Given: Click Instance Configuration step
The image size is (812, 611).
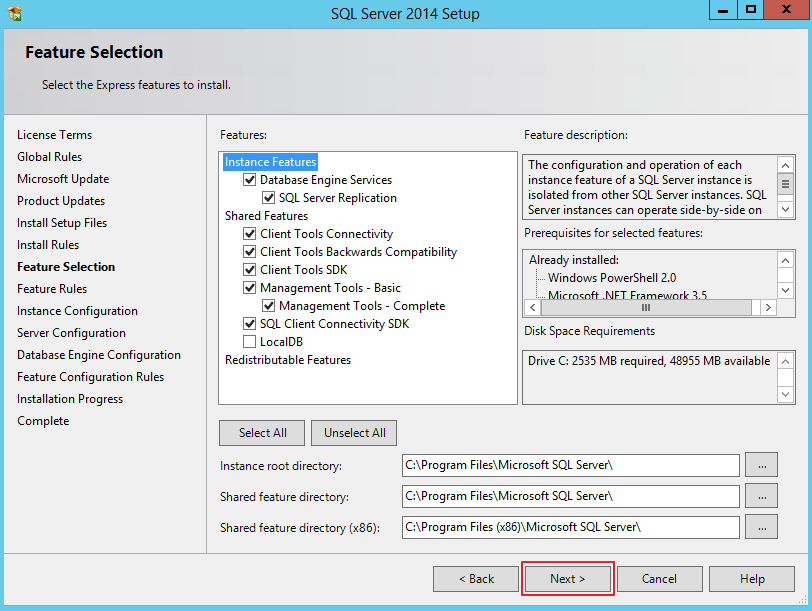Looking at the screenshot, I should click(77, 311).
